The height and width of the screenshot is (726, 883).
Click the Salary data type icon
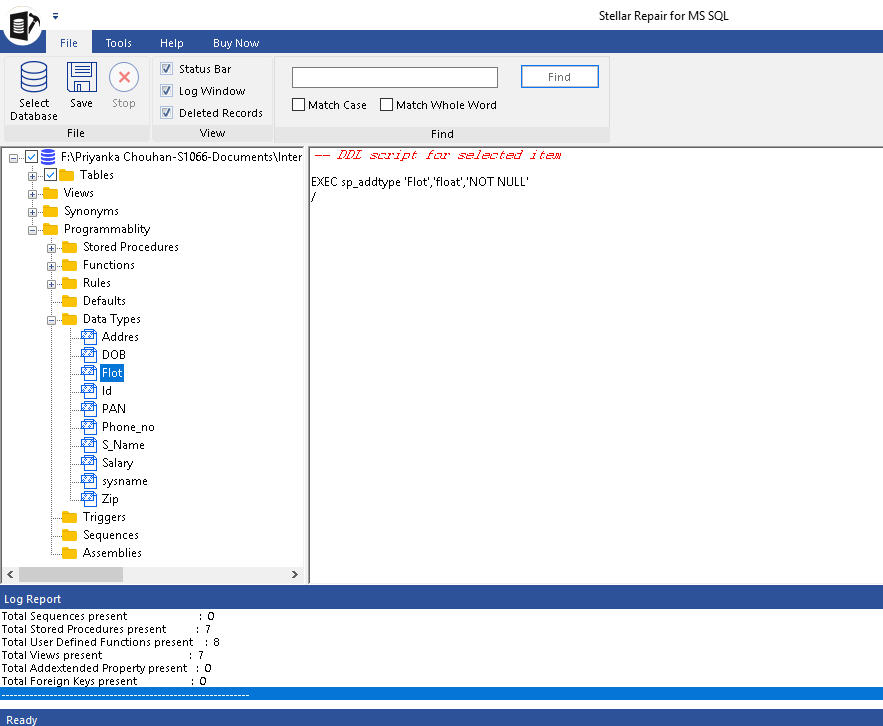[89, 463]
